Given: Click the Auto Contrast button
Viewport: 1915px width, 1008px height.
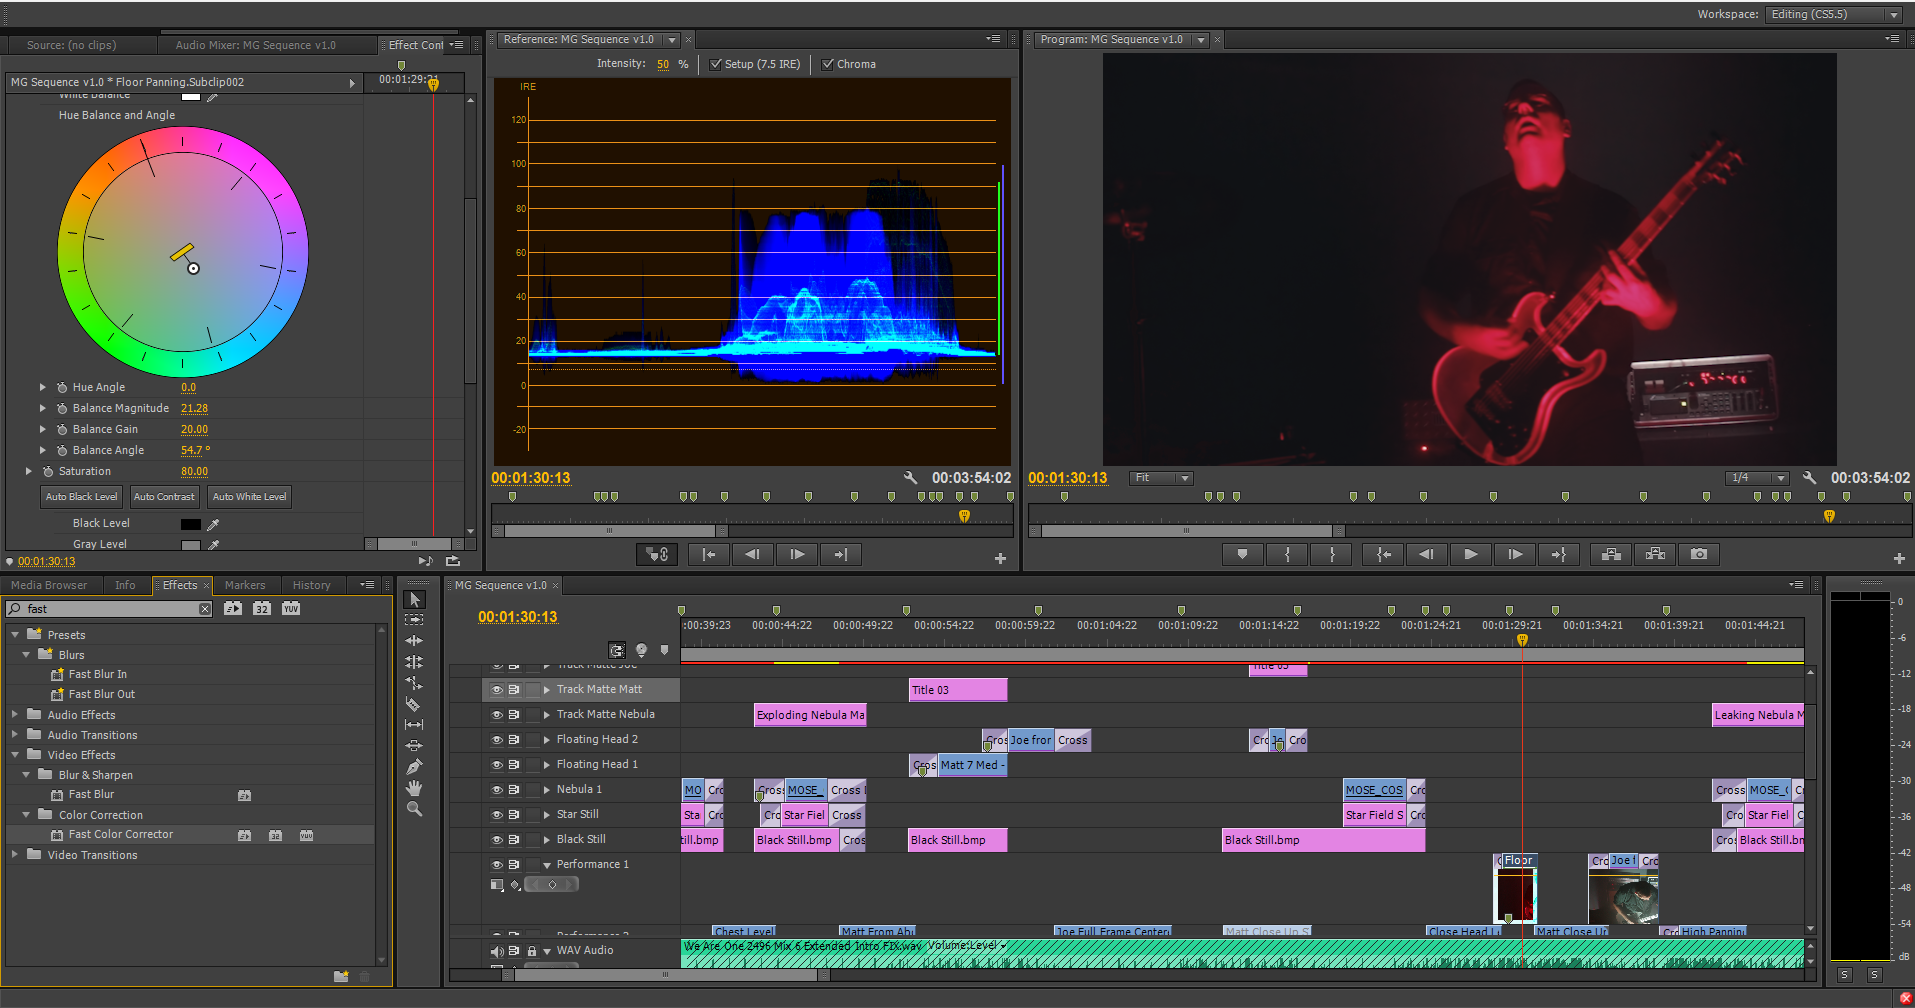Looking at the screenshot, I should 164,497.
